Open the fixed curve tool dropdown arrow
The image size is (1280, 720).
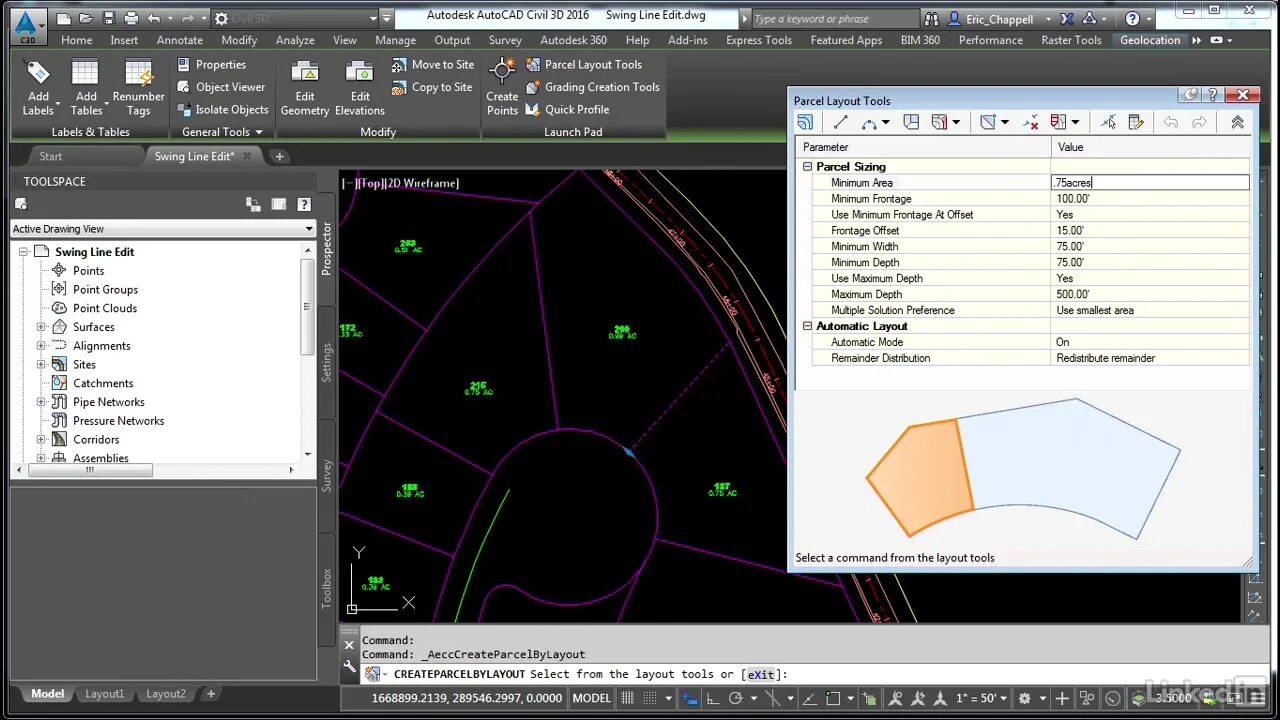tap(886, 122)
